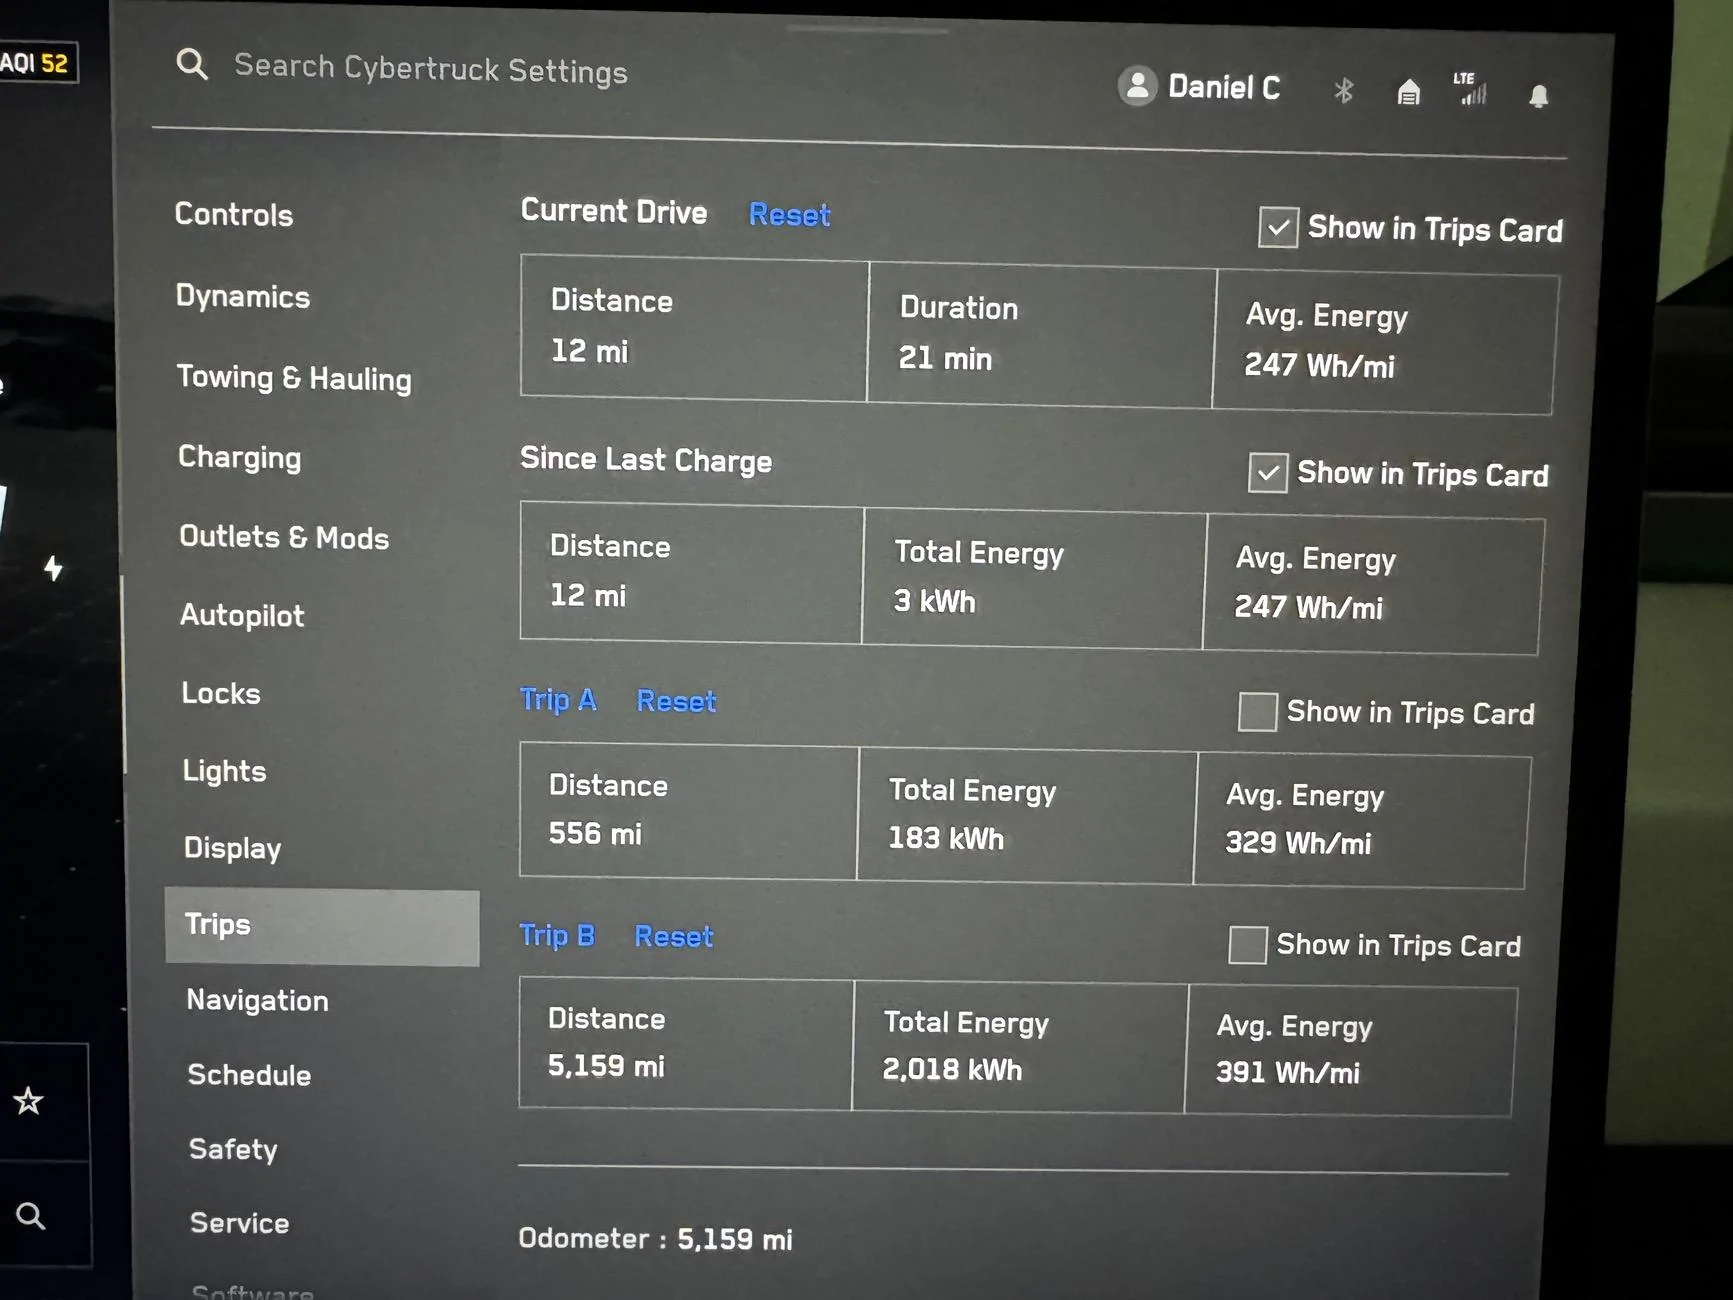Rename trip via the Trip A label

pyautogui.click(x=558, y=699)
